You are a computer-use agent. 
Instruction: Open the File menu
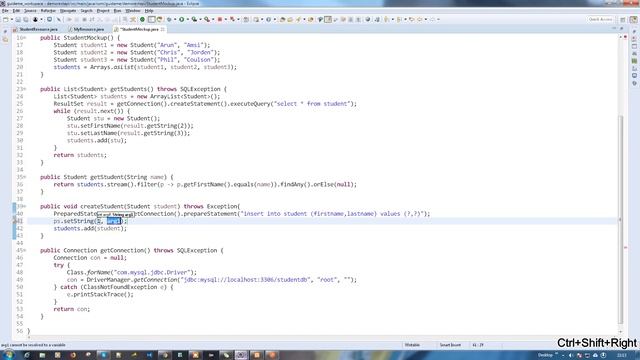pyautogui.click(x=5, y=11)
